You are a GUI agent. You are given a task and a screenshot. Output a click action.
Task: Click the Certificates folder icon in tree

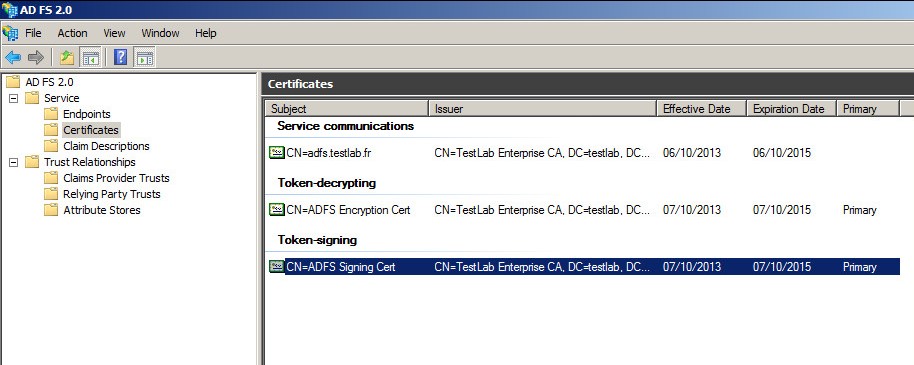[51, 130]
